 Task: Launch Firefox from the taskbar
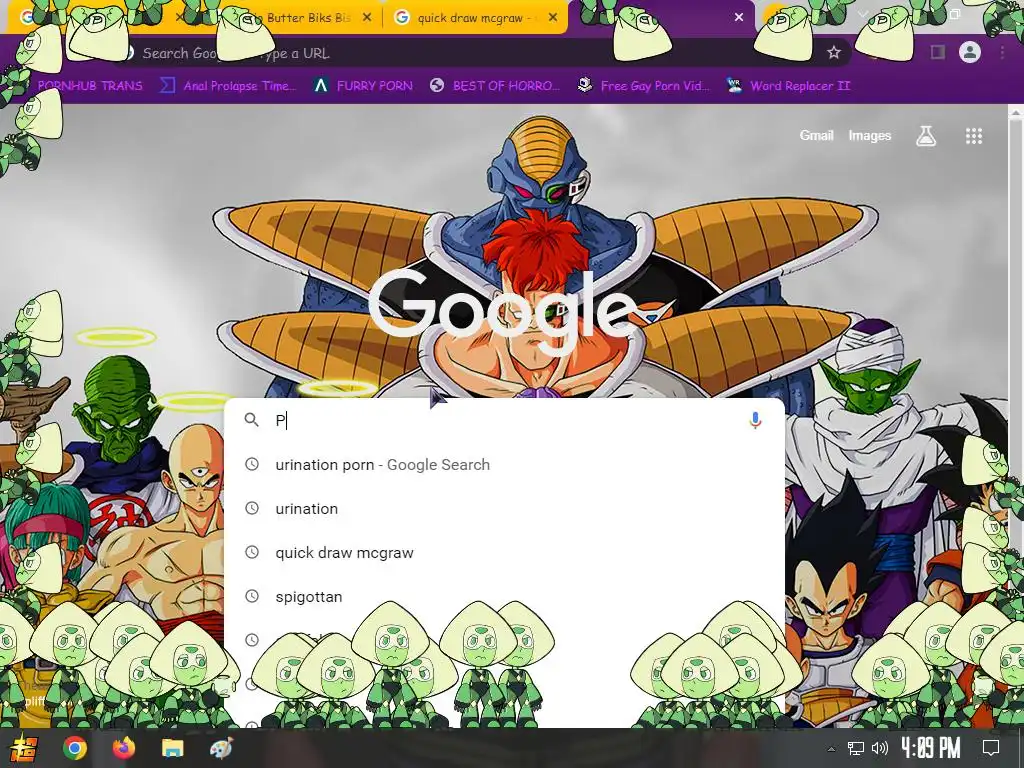point(123,748)
